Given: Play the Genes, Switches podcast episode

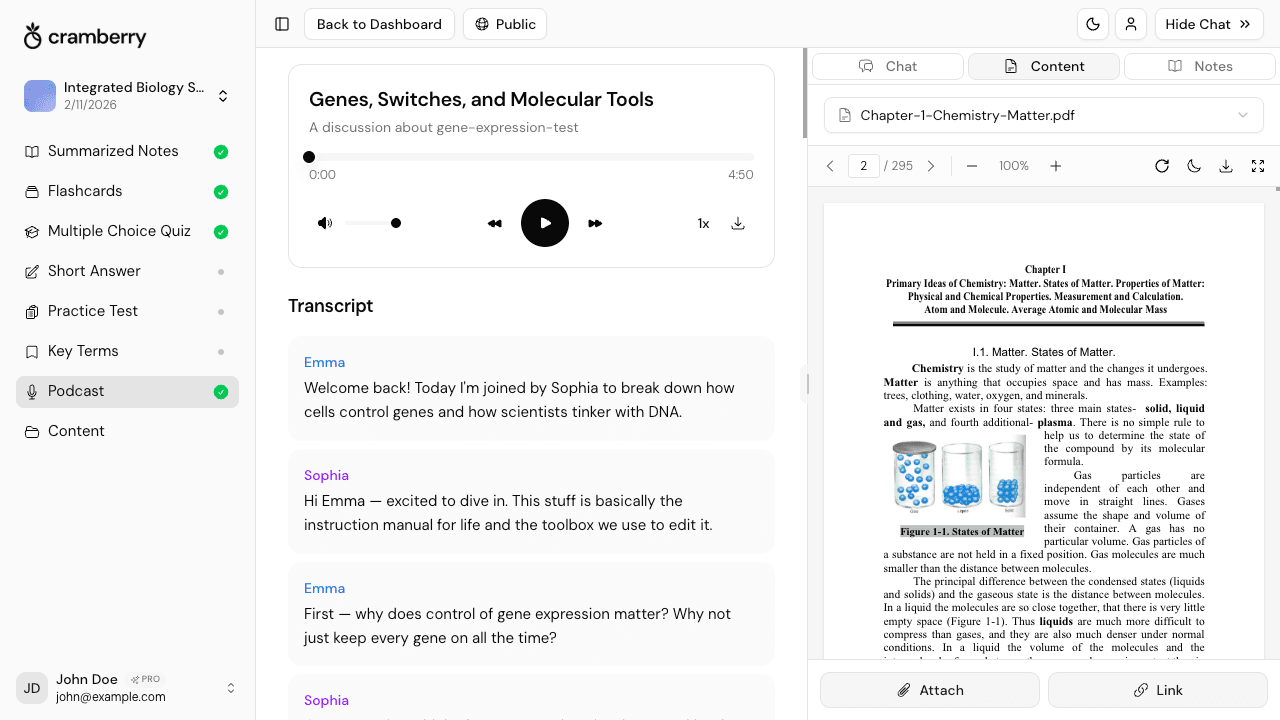Looking at the screenshot, I should pyautogui.click(x=545, y=223).
